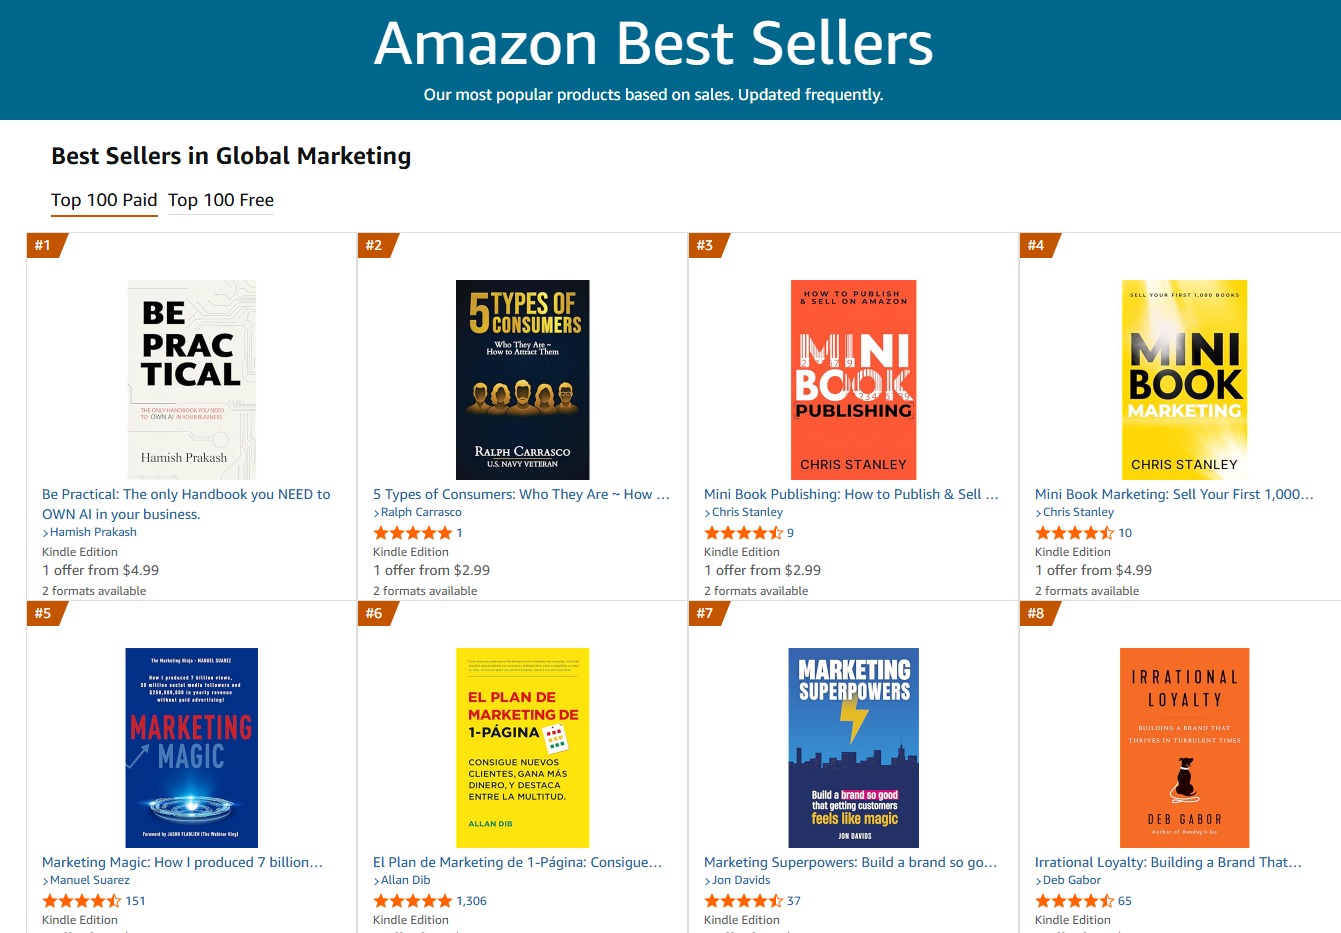Expand the chevron next to Deb Gabor
The width and height of the screenshot is (1341, 933).
pos(1039,881)
